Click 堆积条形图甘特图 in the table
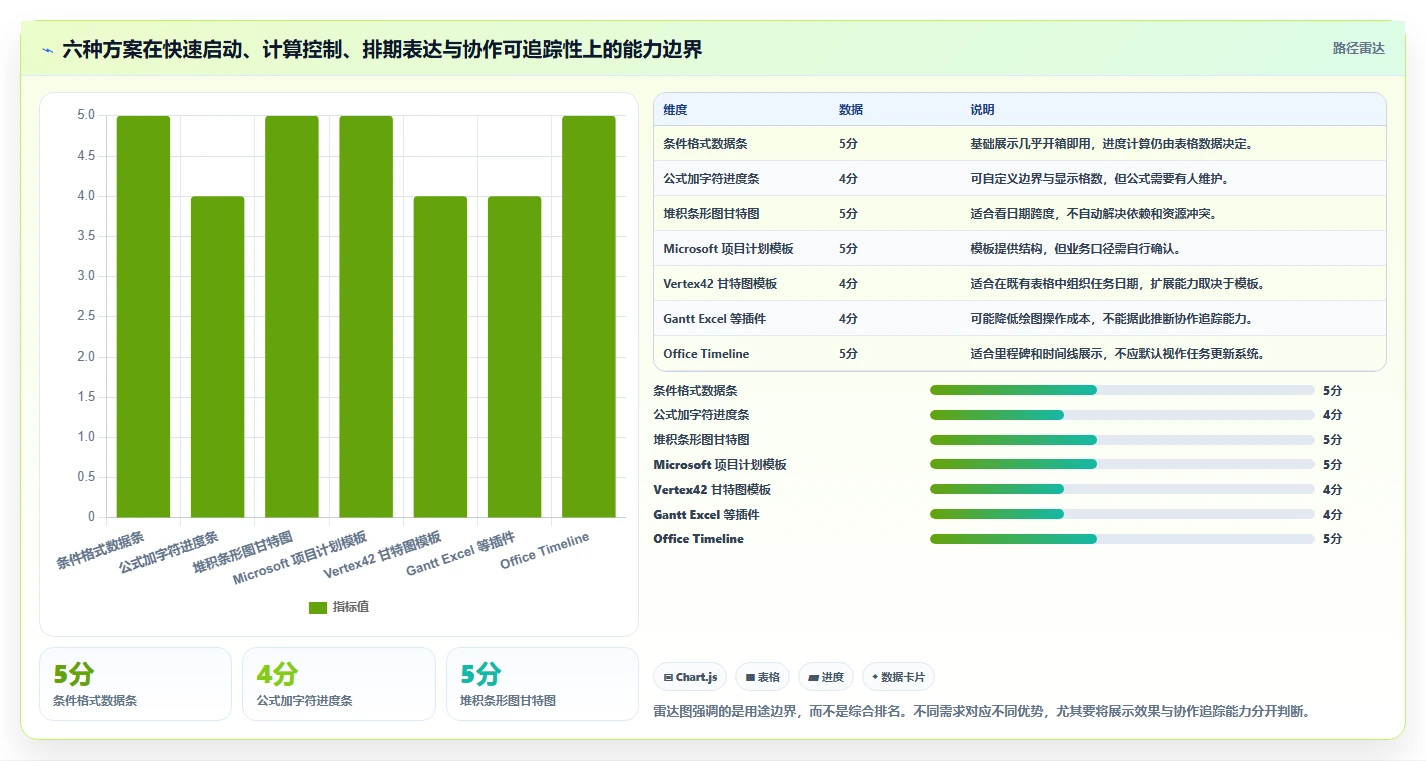This screenshot has width=1426, height=761. 711,214
